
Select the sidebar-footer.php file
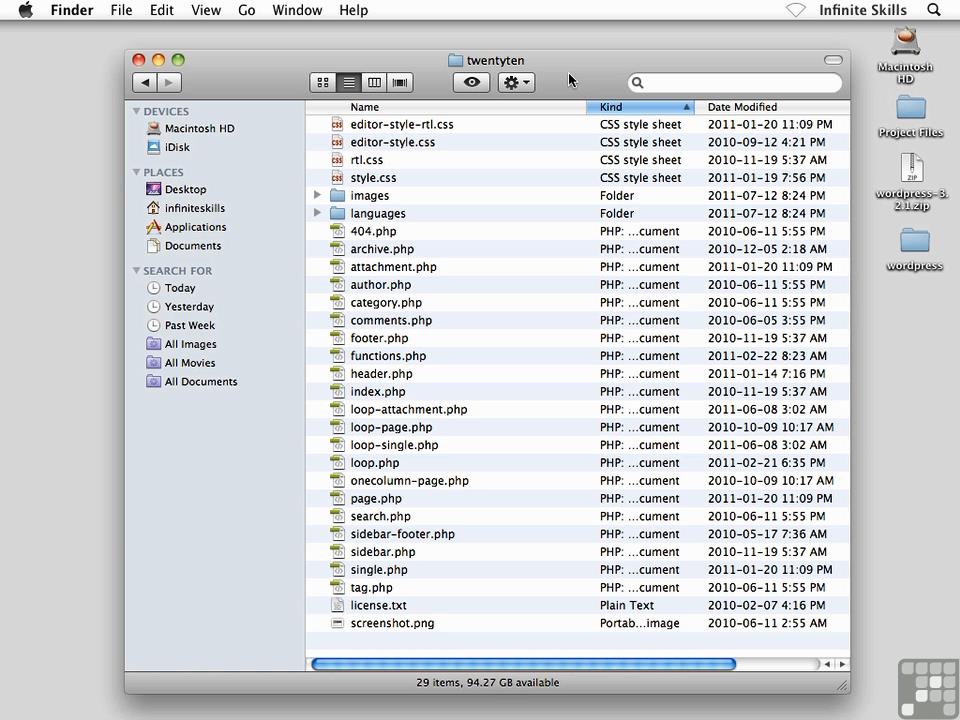577,534
